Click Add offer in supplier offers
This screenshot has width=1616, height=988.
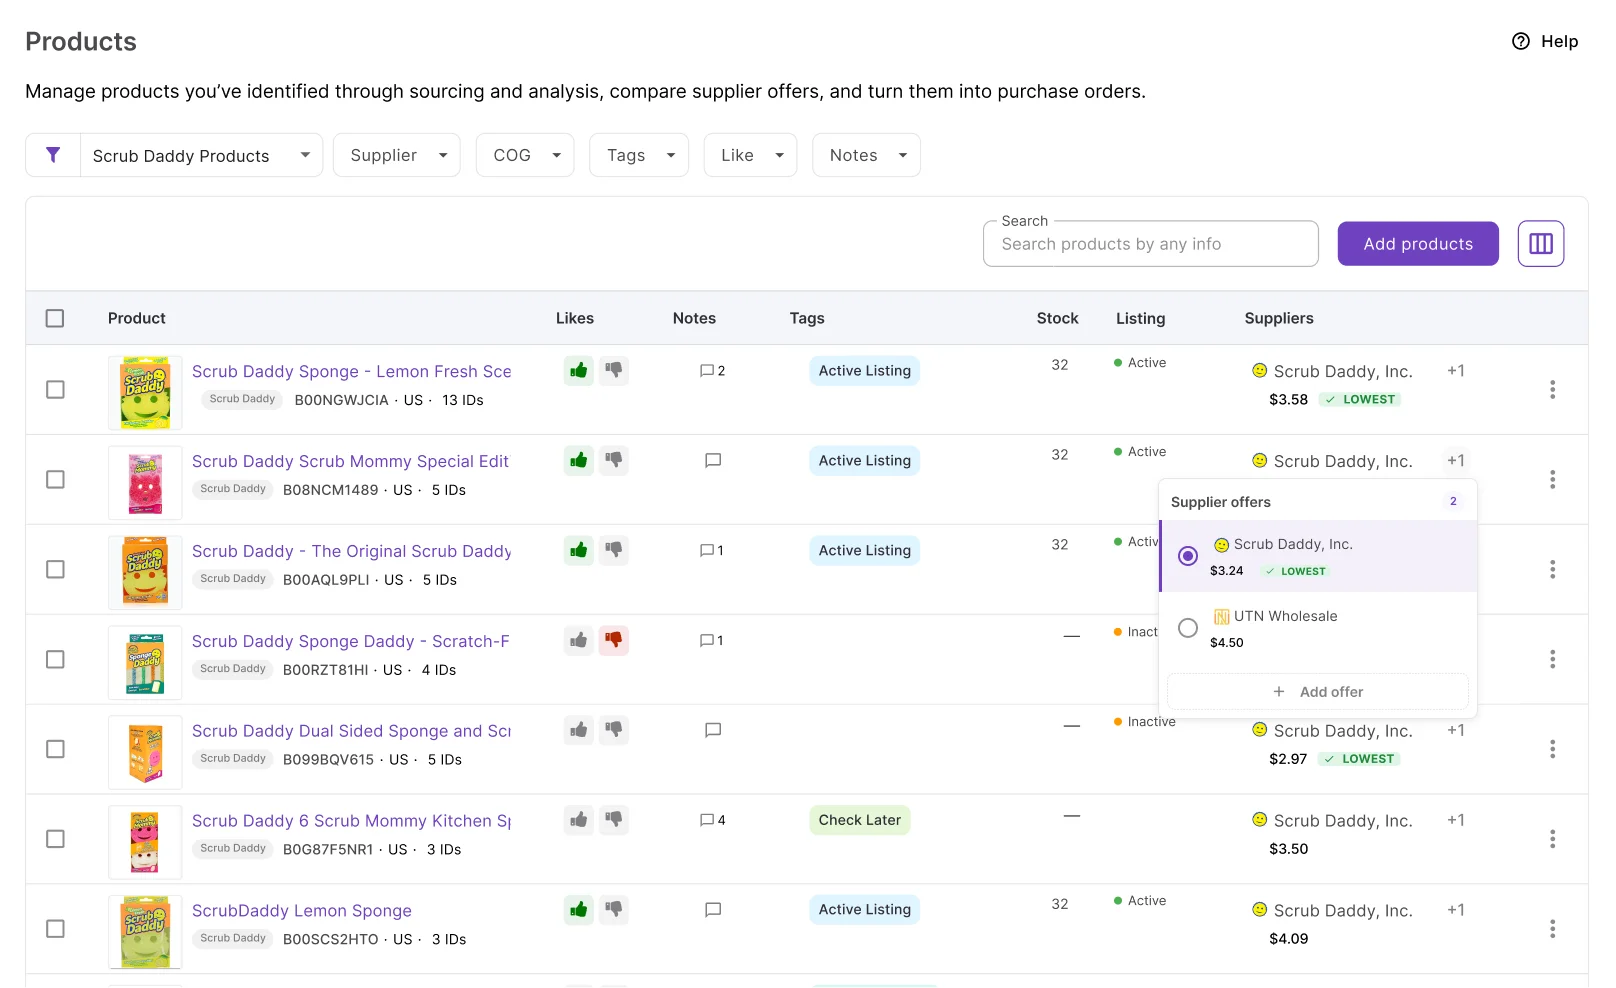pos(1318,692)
